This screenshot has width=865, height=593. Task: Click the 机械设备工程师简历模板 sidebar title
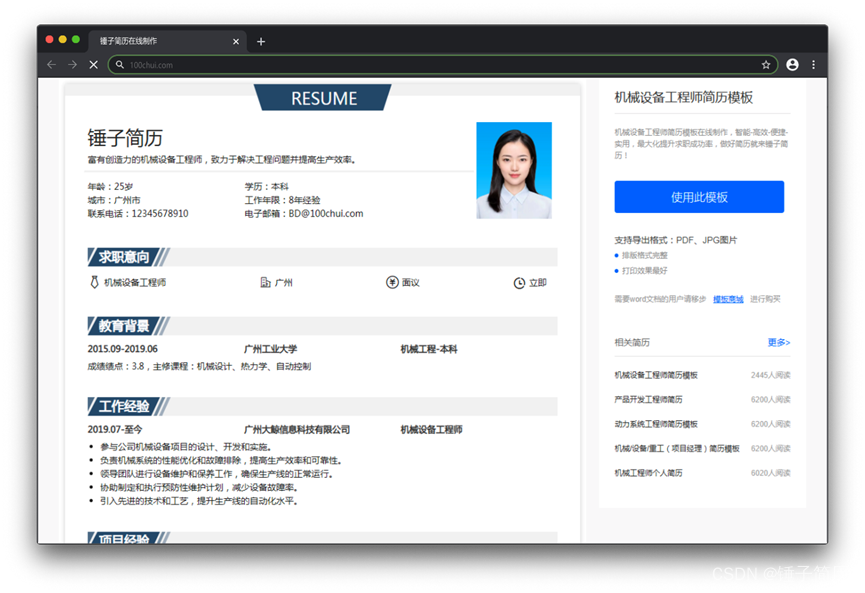[684, 98]
